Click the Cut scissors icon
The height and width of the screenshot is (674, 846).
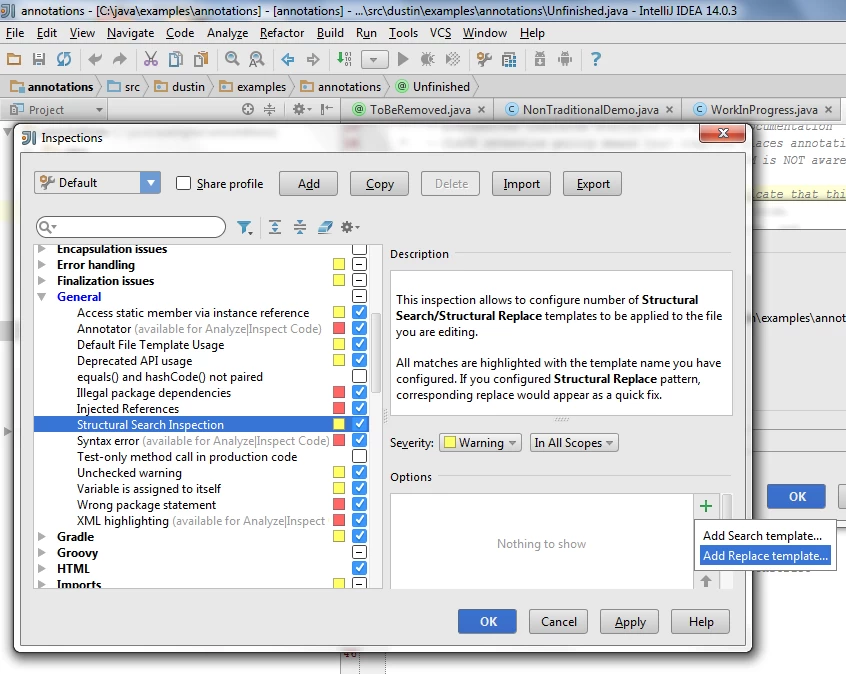point(151,59)
